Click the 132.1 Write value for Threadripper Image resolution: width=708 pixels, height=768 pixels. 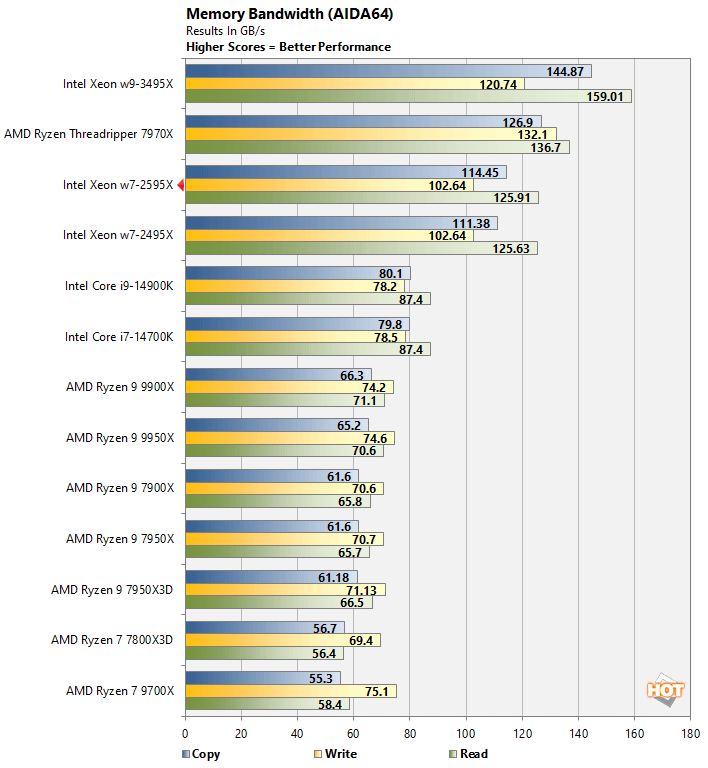[533, 135]
